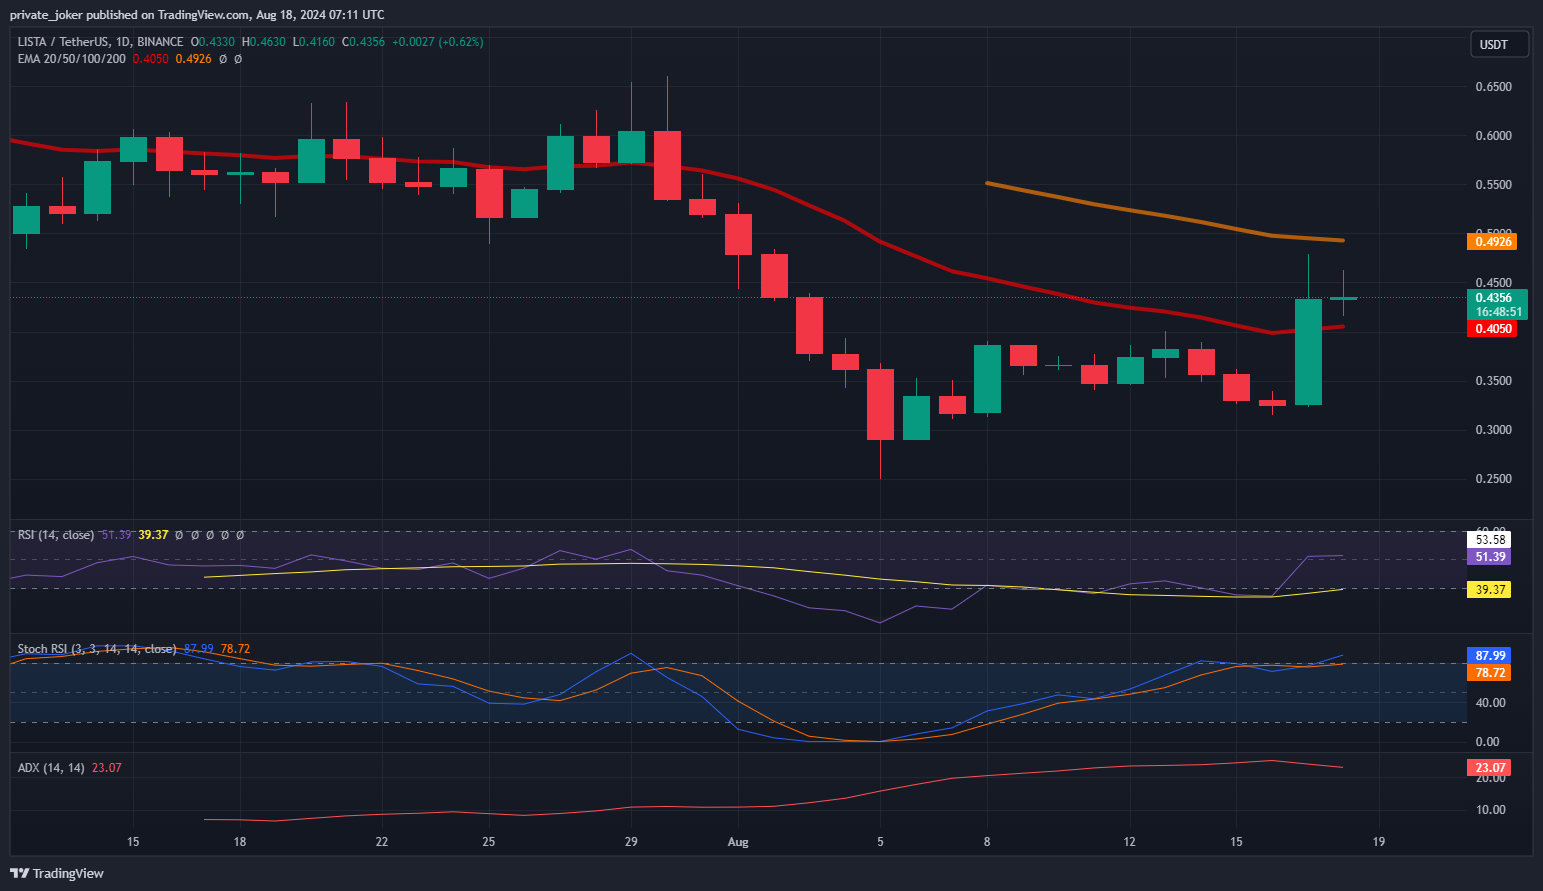Click the red 23.07 ADX value tag
1543x891 pixels.
(x=1489, y=768)
